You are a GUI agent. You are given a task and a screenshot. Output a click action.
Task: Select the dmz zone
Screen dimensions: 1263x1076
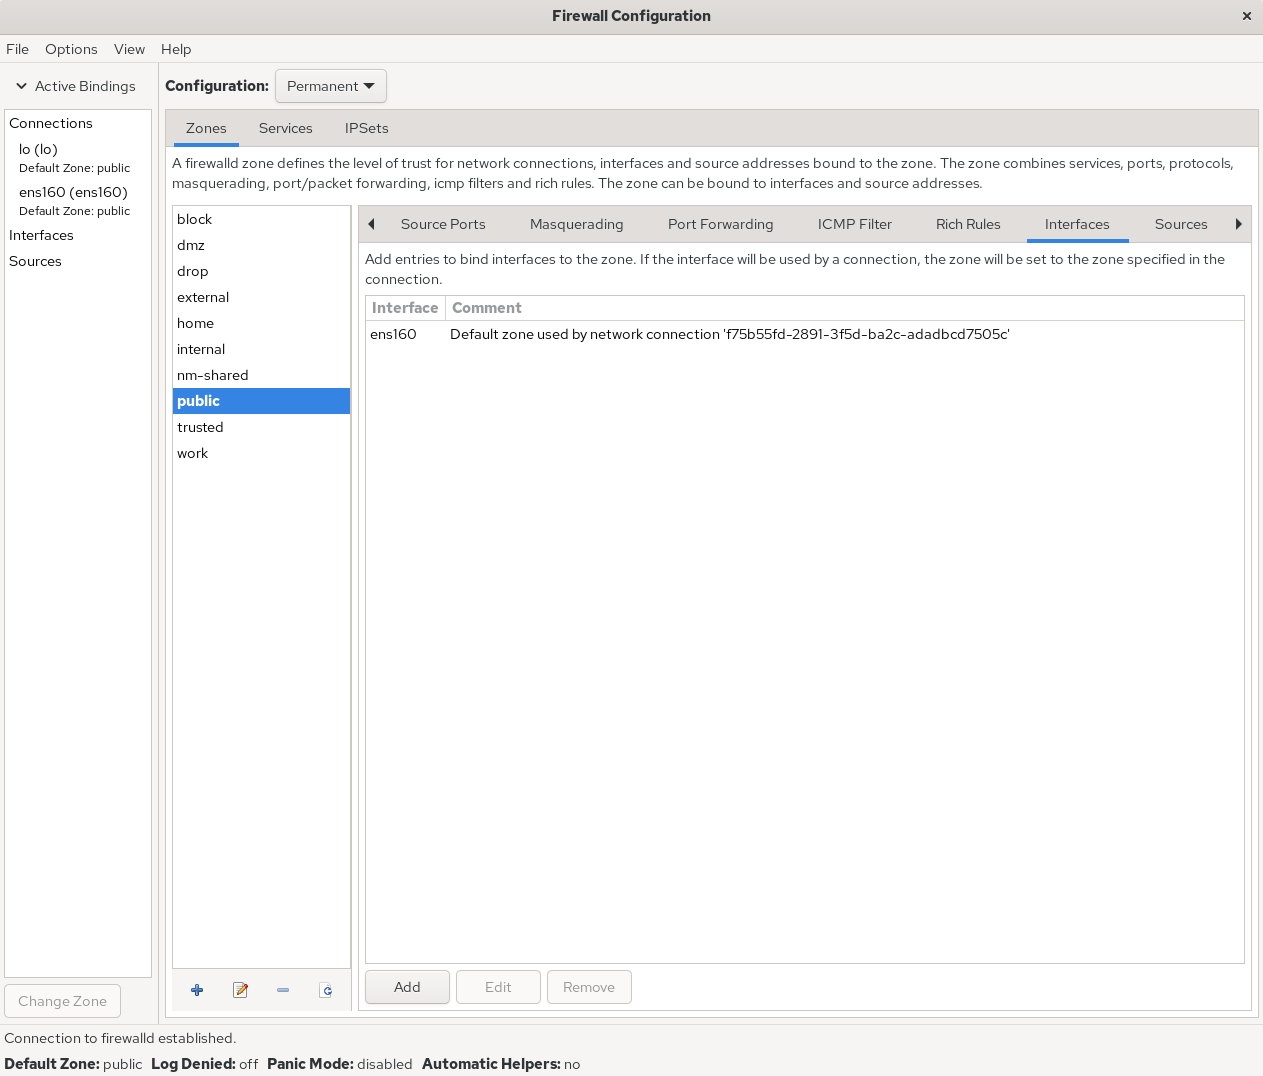click(191, 245)
